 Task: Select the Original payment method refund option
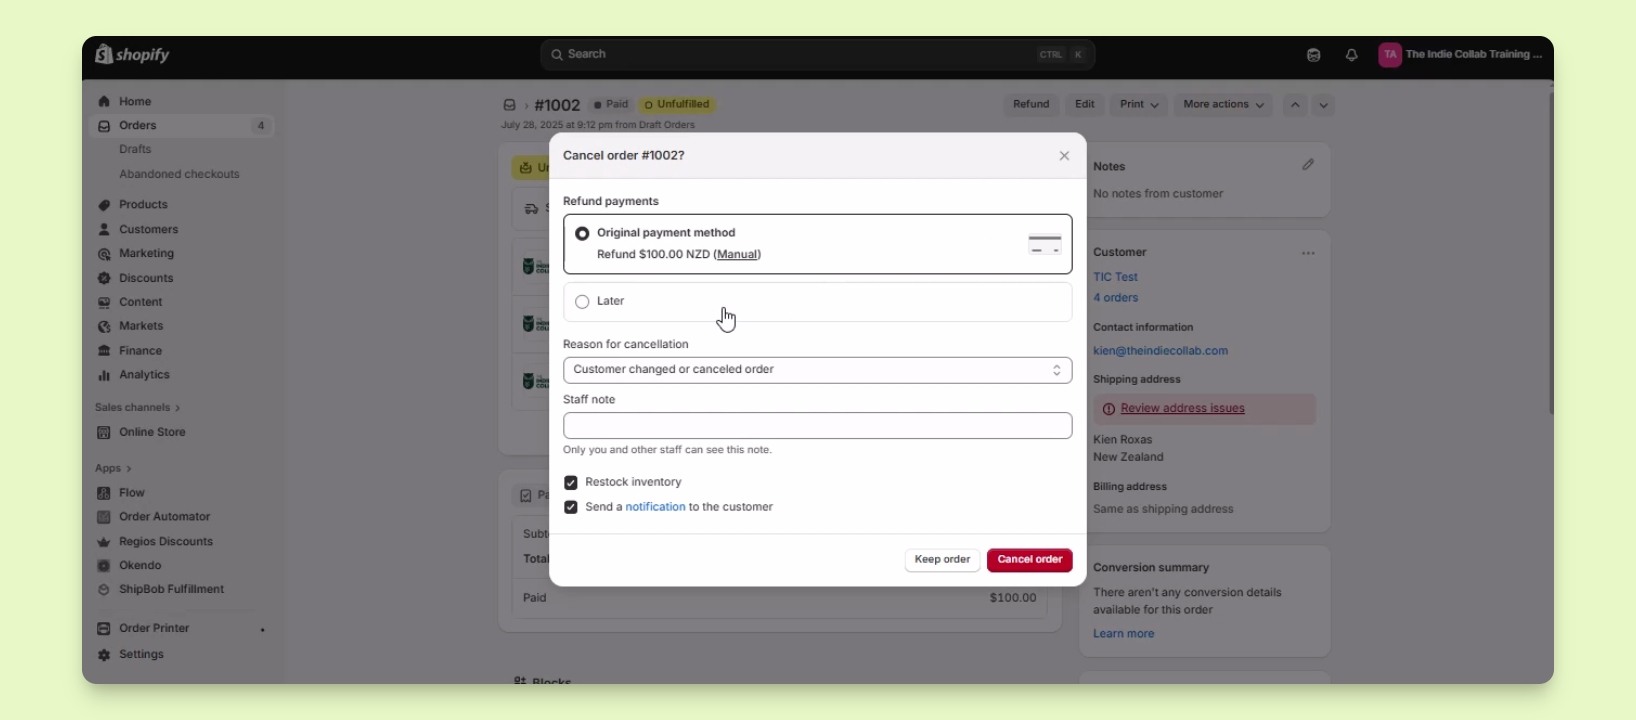pos(582,233)
